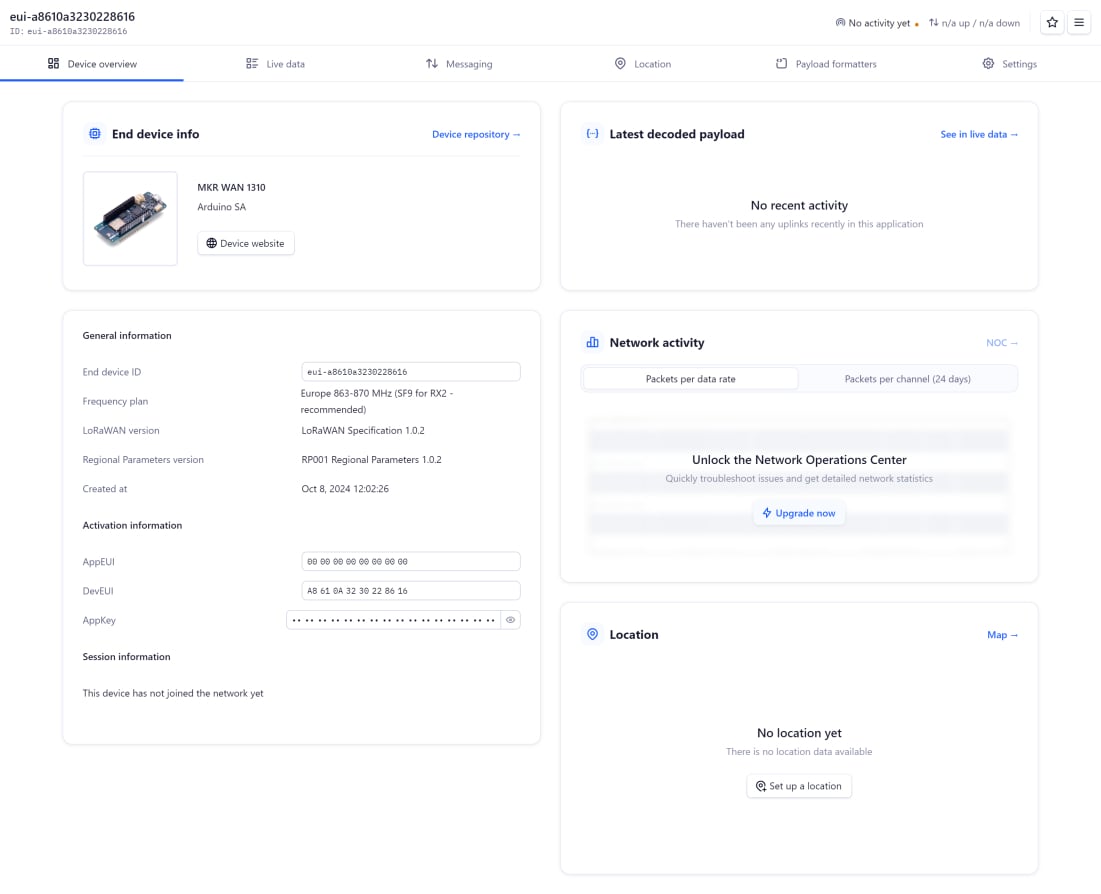The width and height of the screenshot is (1101, 894).
Task: Click the Upgrade now button
Action: 799,512
